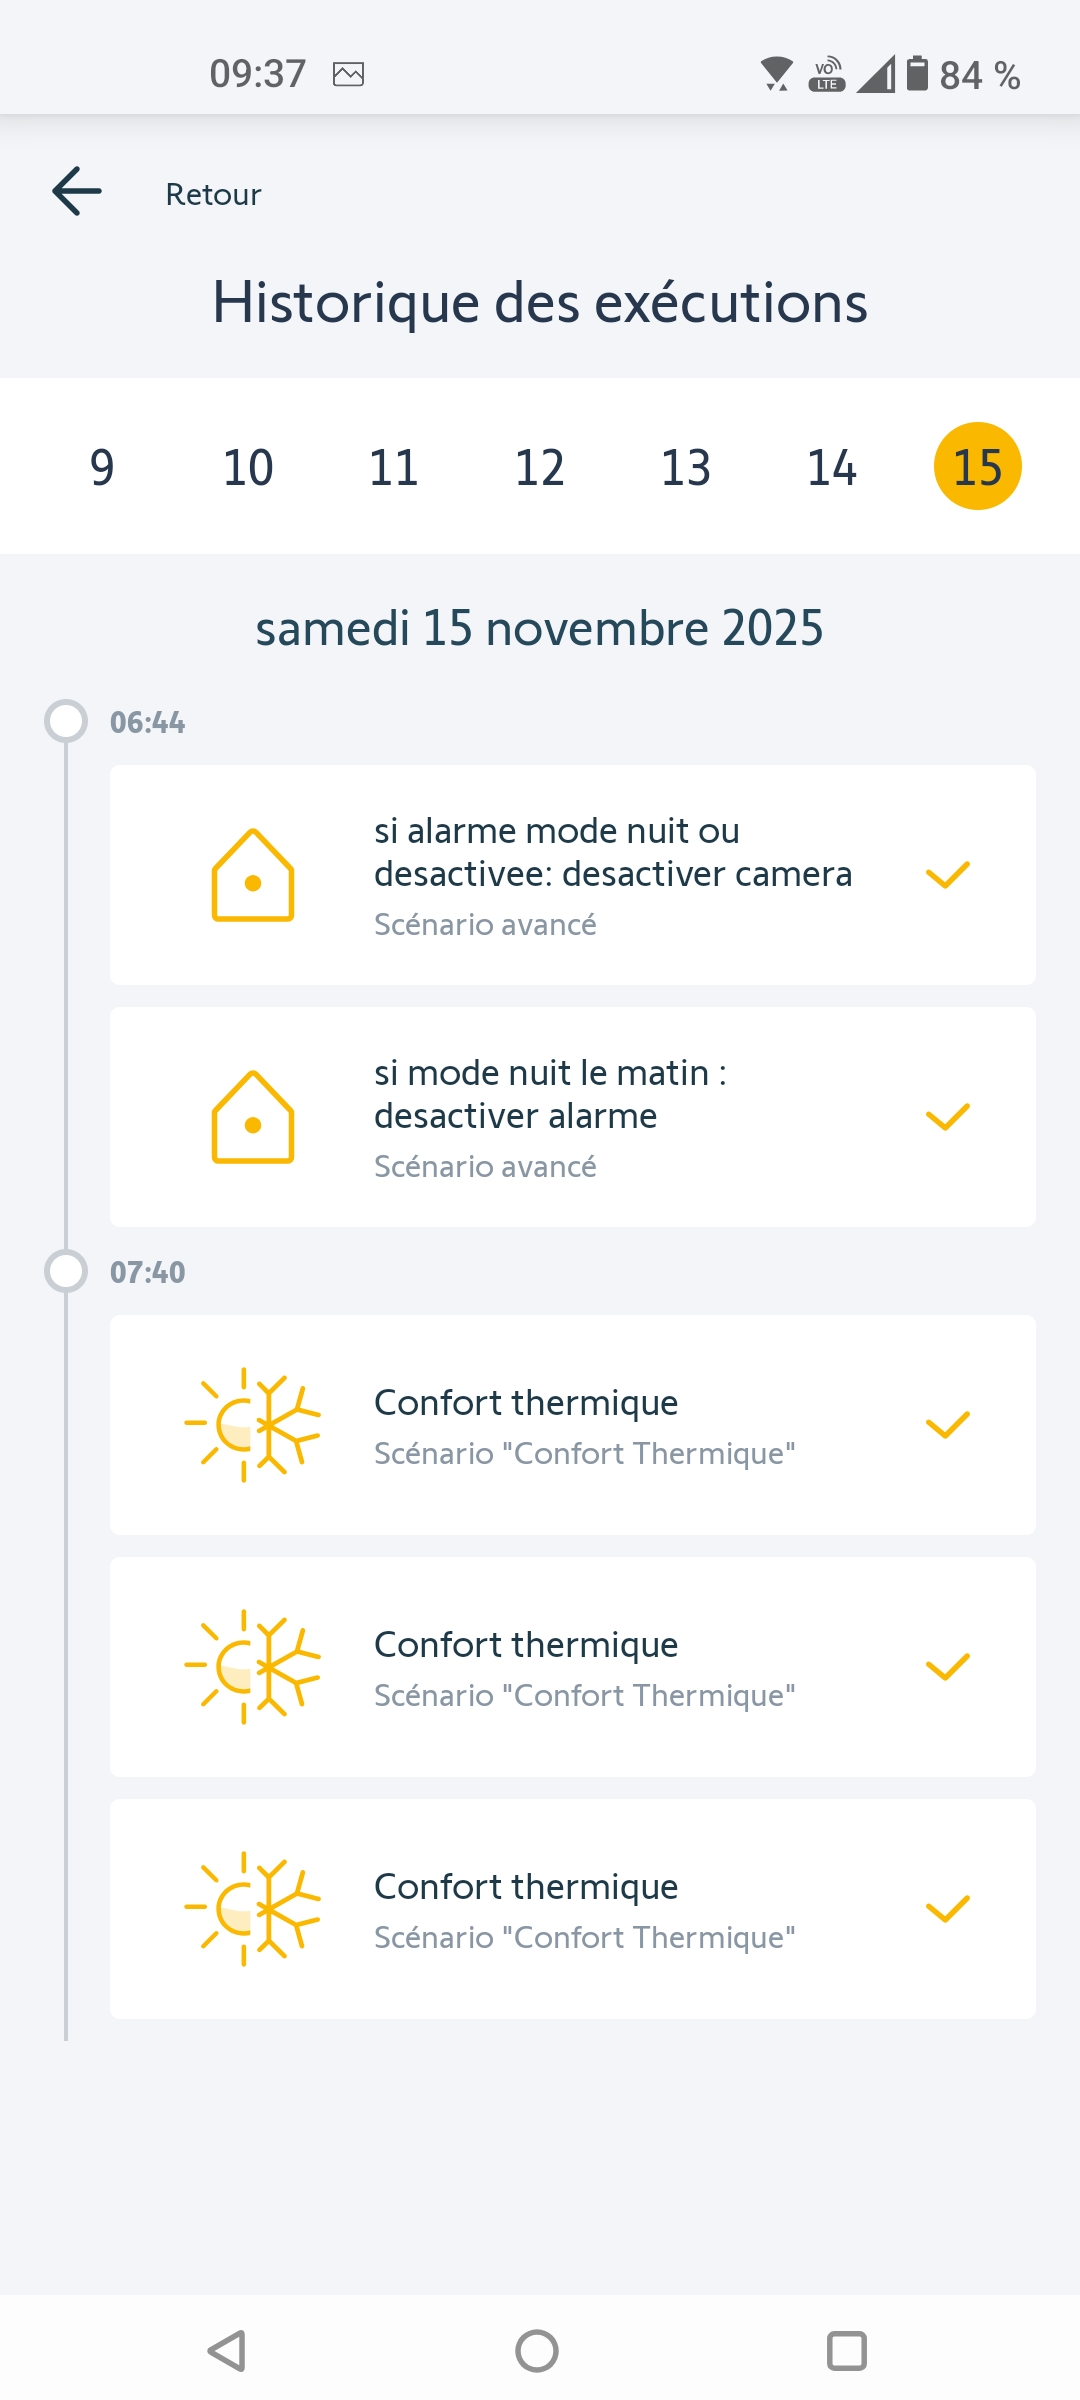Image resolution: width=1080 pixels, height=2400 pixels.
Task: Click the 07:40 timeline marker circle
Action: pyautogui.click(x=66, y=1271)
